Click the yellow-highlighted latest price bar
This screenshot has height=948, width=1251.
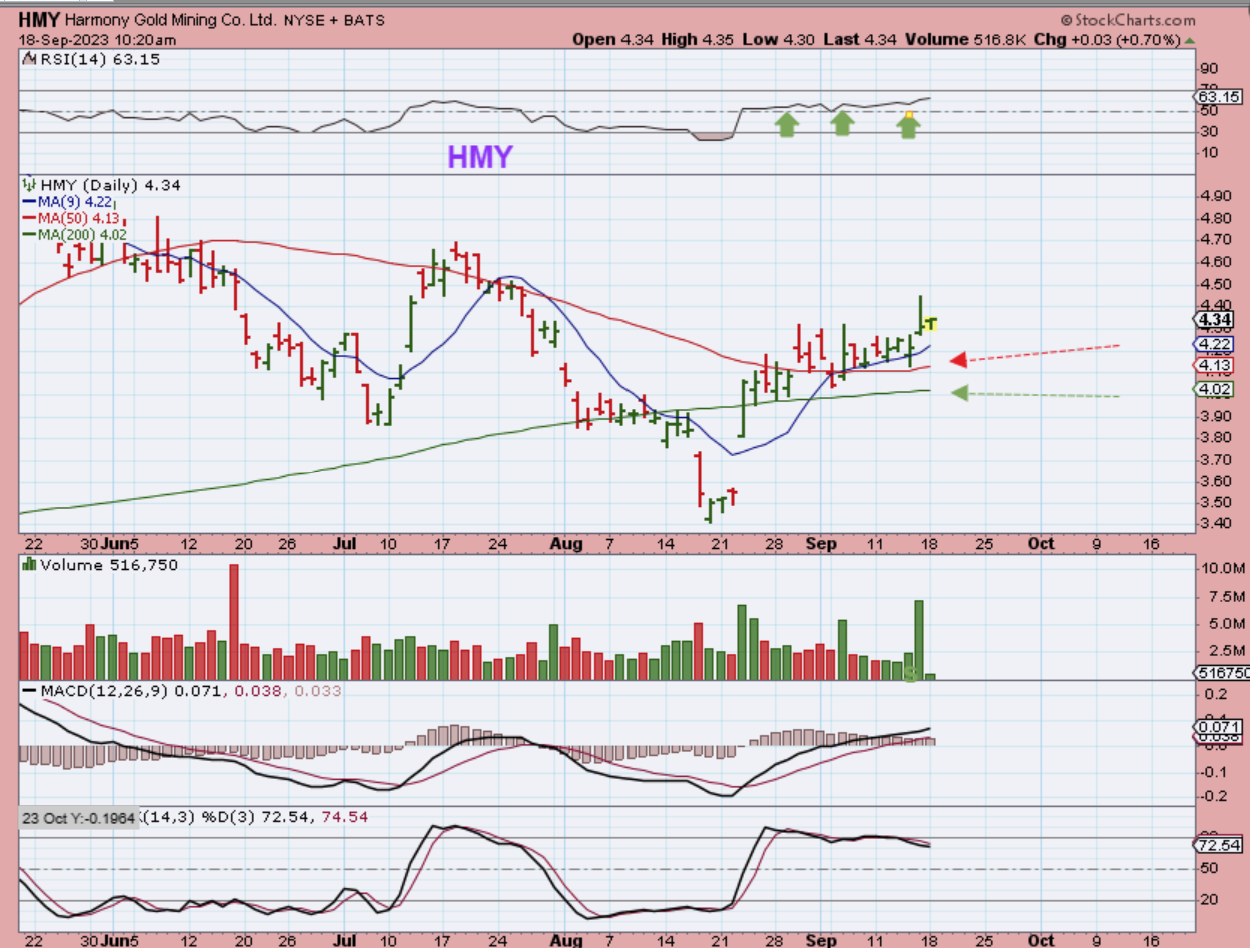(931, 322)
